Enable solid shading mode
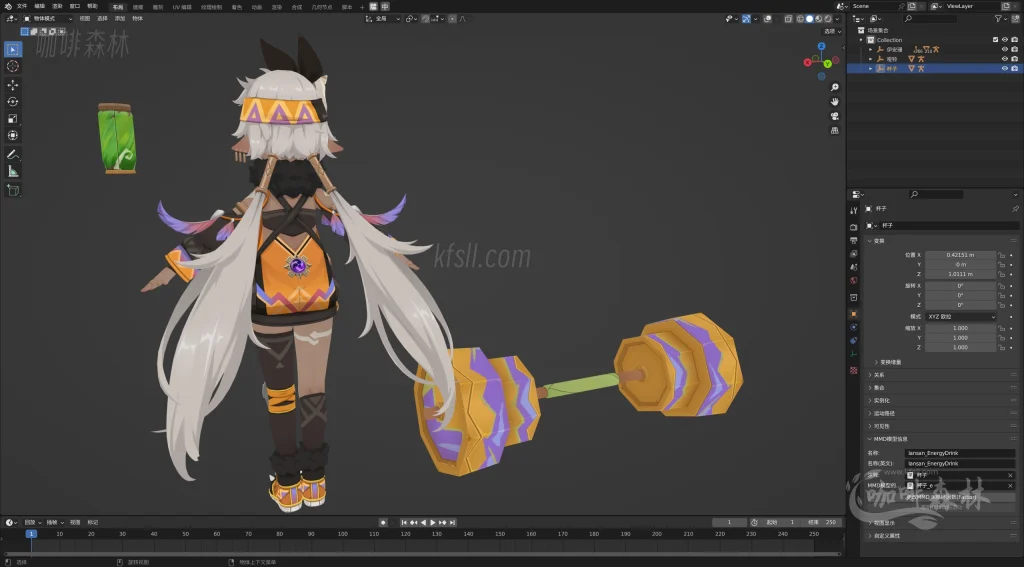Screen dimensions: 1024x567 [810, 19]
